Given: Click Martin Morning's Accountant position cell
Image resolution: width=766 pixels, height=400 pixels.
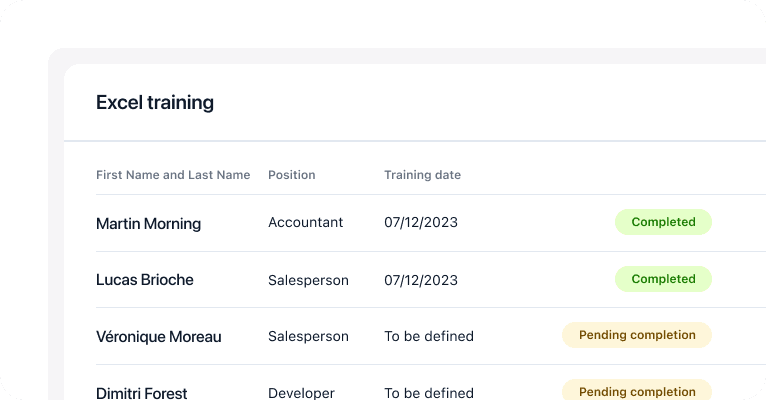Looking at the screenshot, I should (x=305, y=223).
